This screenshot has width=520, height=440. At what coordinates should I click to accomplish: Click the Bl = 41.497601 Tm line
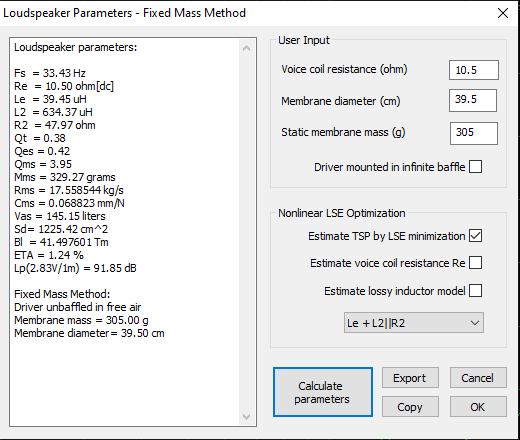pos(61,242)
